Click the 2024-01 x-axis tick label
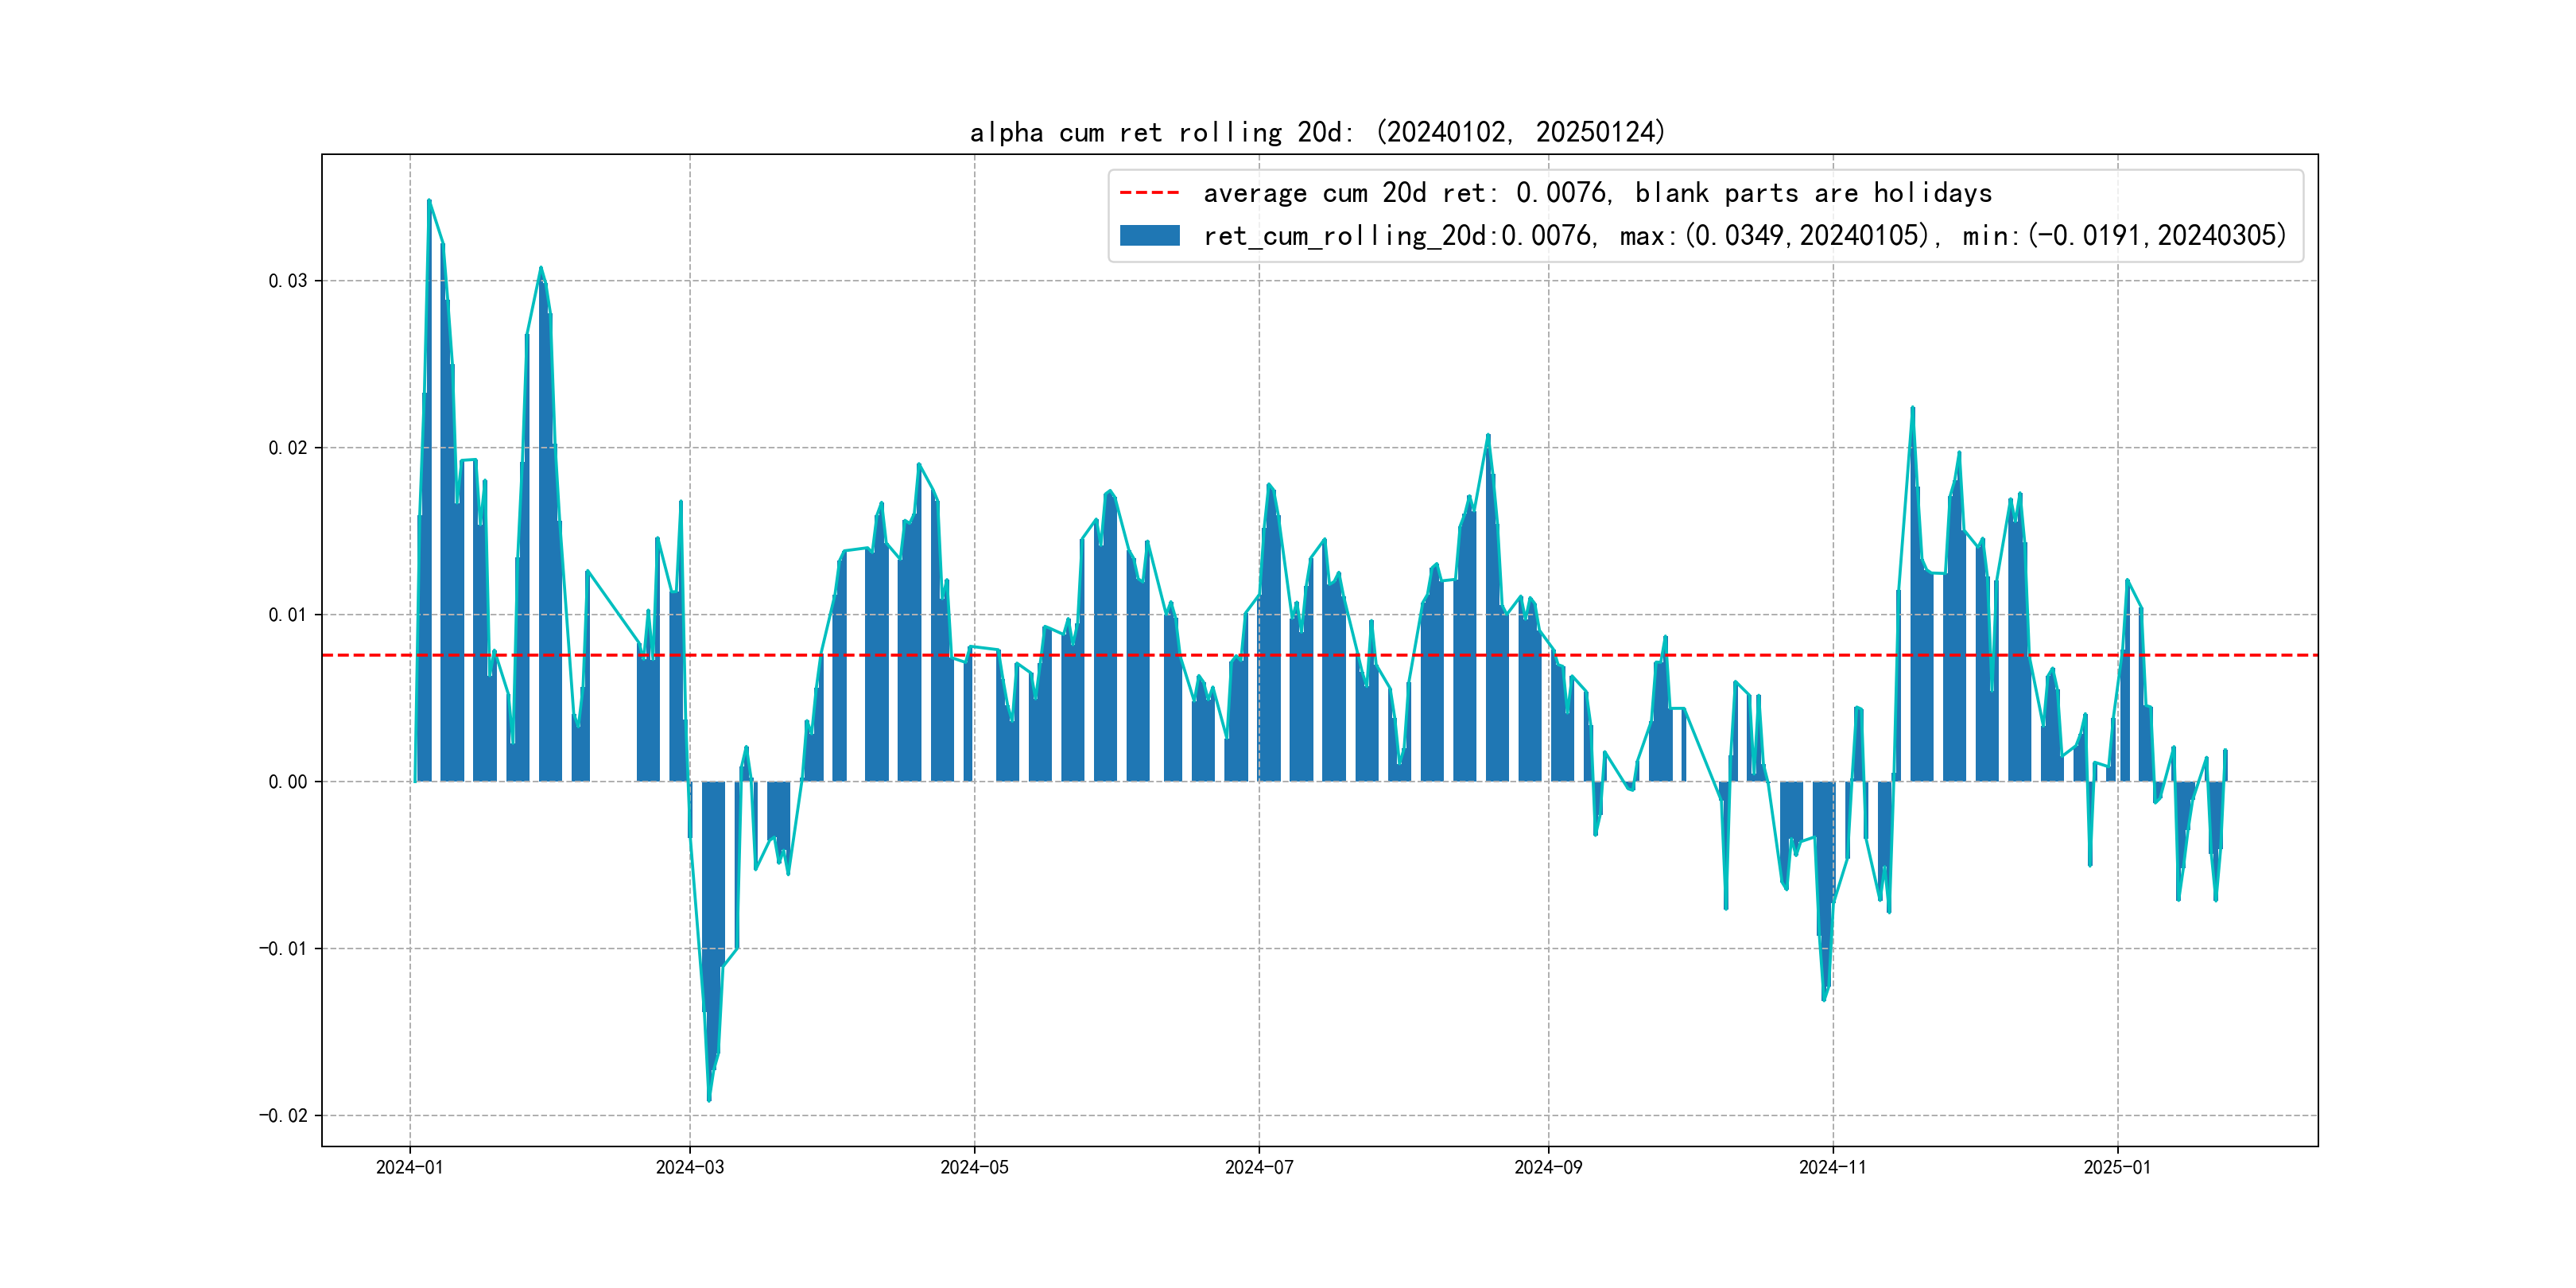 (409, 1167)
